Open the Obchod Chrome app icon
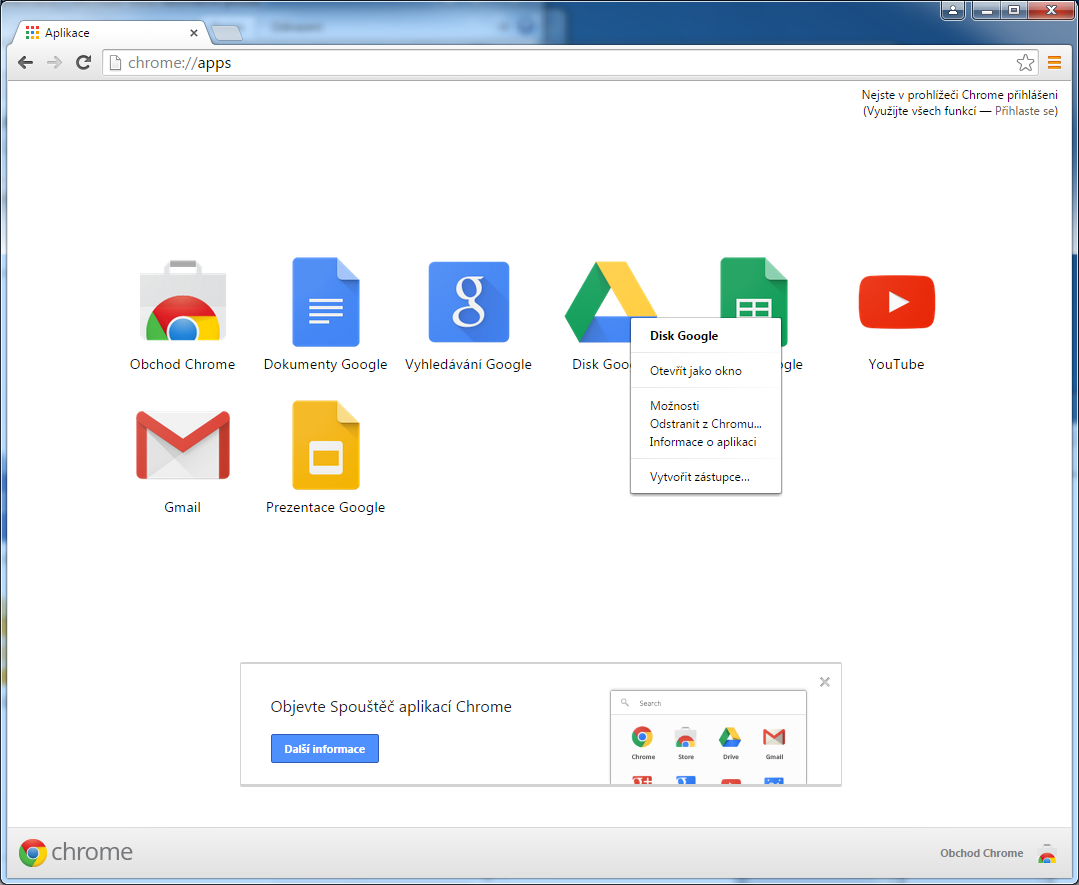Screen dimensions: 1079x885 pyautogui.click(x=182, y=301)
